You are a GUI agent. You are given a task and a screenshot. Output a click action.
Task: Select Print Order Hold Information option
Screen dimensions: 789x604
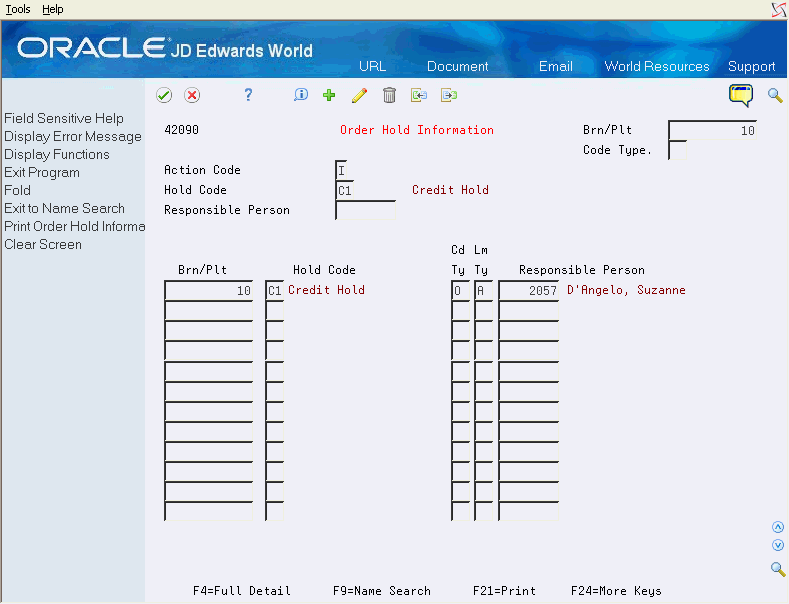point(74,226)
